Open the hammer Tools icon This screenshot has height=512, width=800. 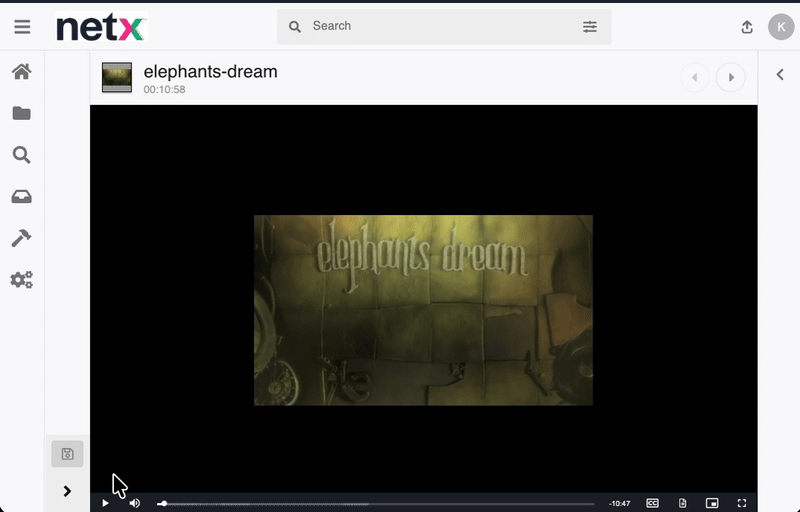coord(21,238)
